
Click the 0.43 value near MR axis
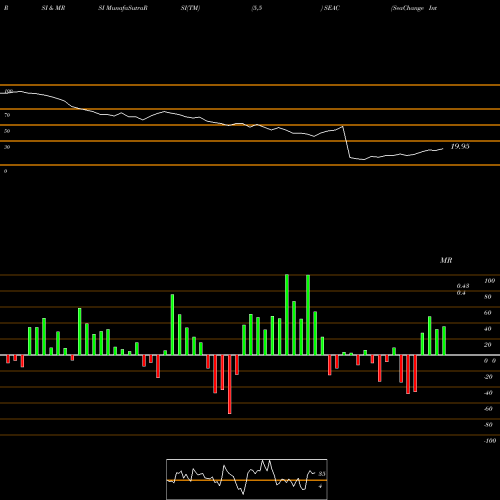(463, 286)
